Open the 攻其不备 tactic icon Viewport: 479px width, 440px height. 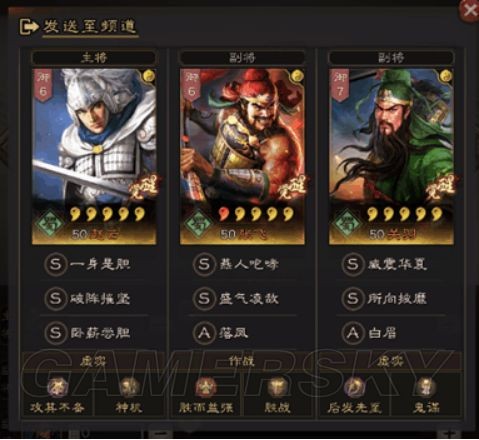pyautogui.click(x=58, y=388)
